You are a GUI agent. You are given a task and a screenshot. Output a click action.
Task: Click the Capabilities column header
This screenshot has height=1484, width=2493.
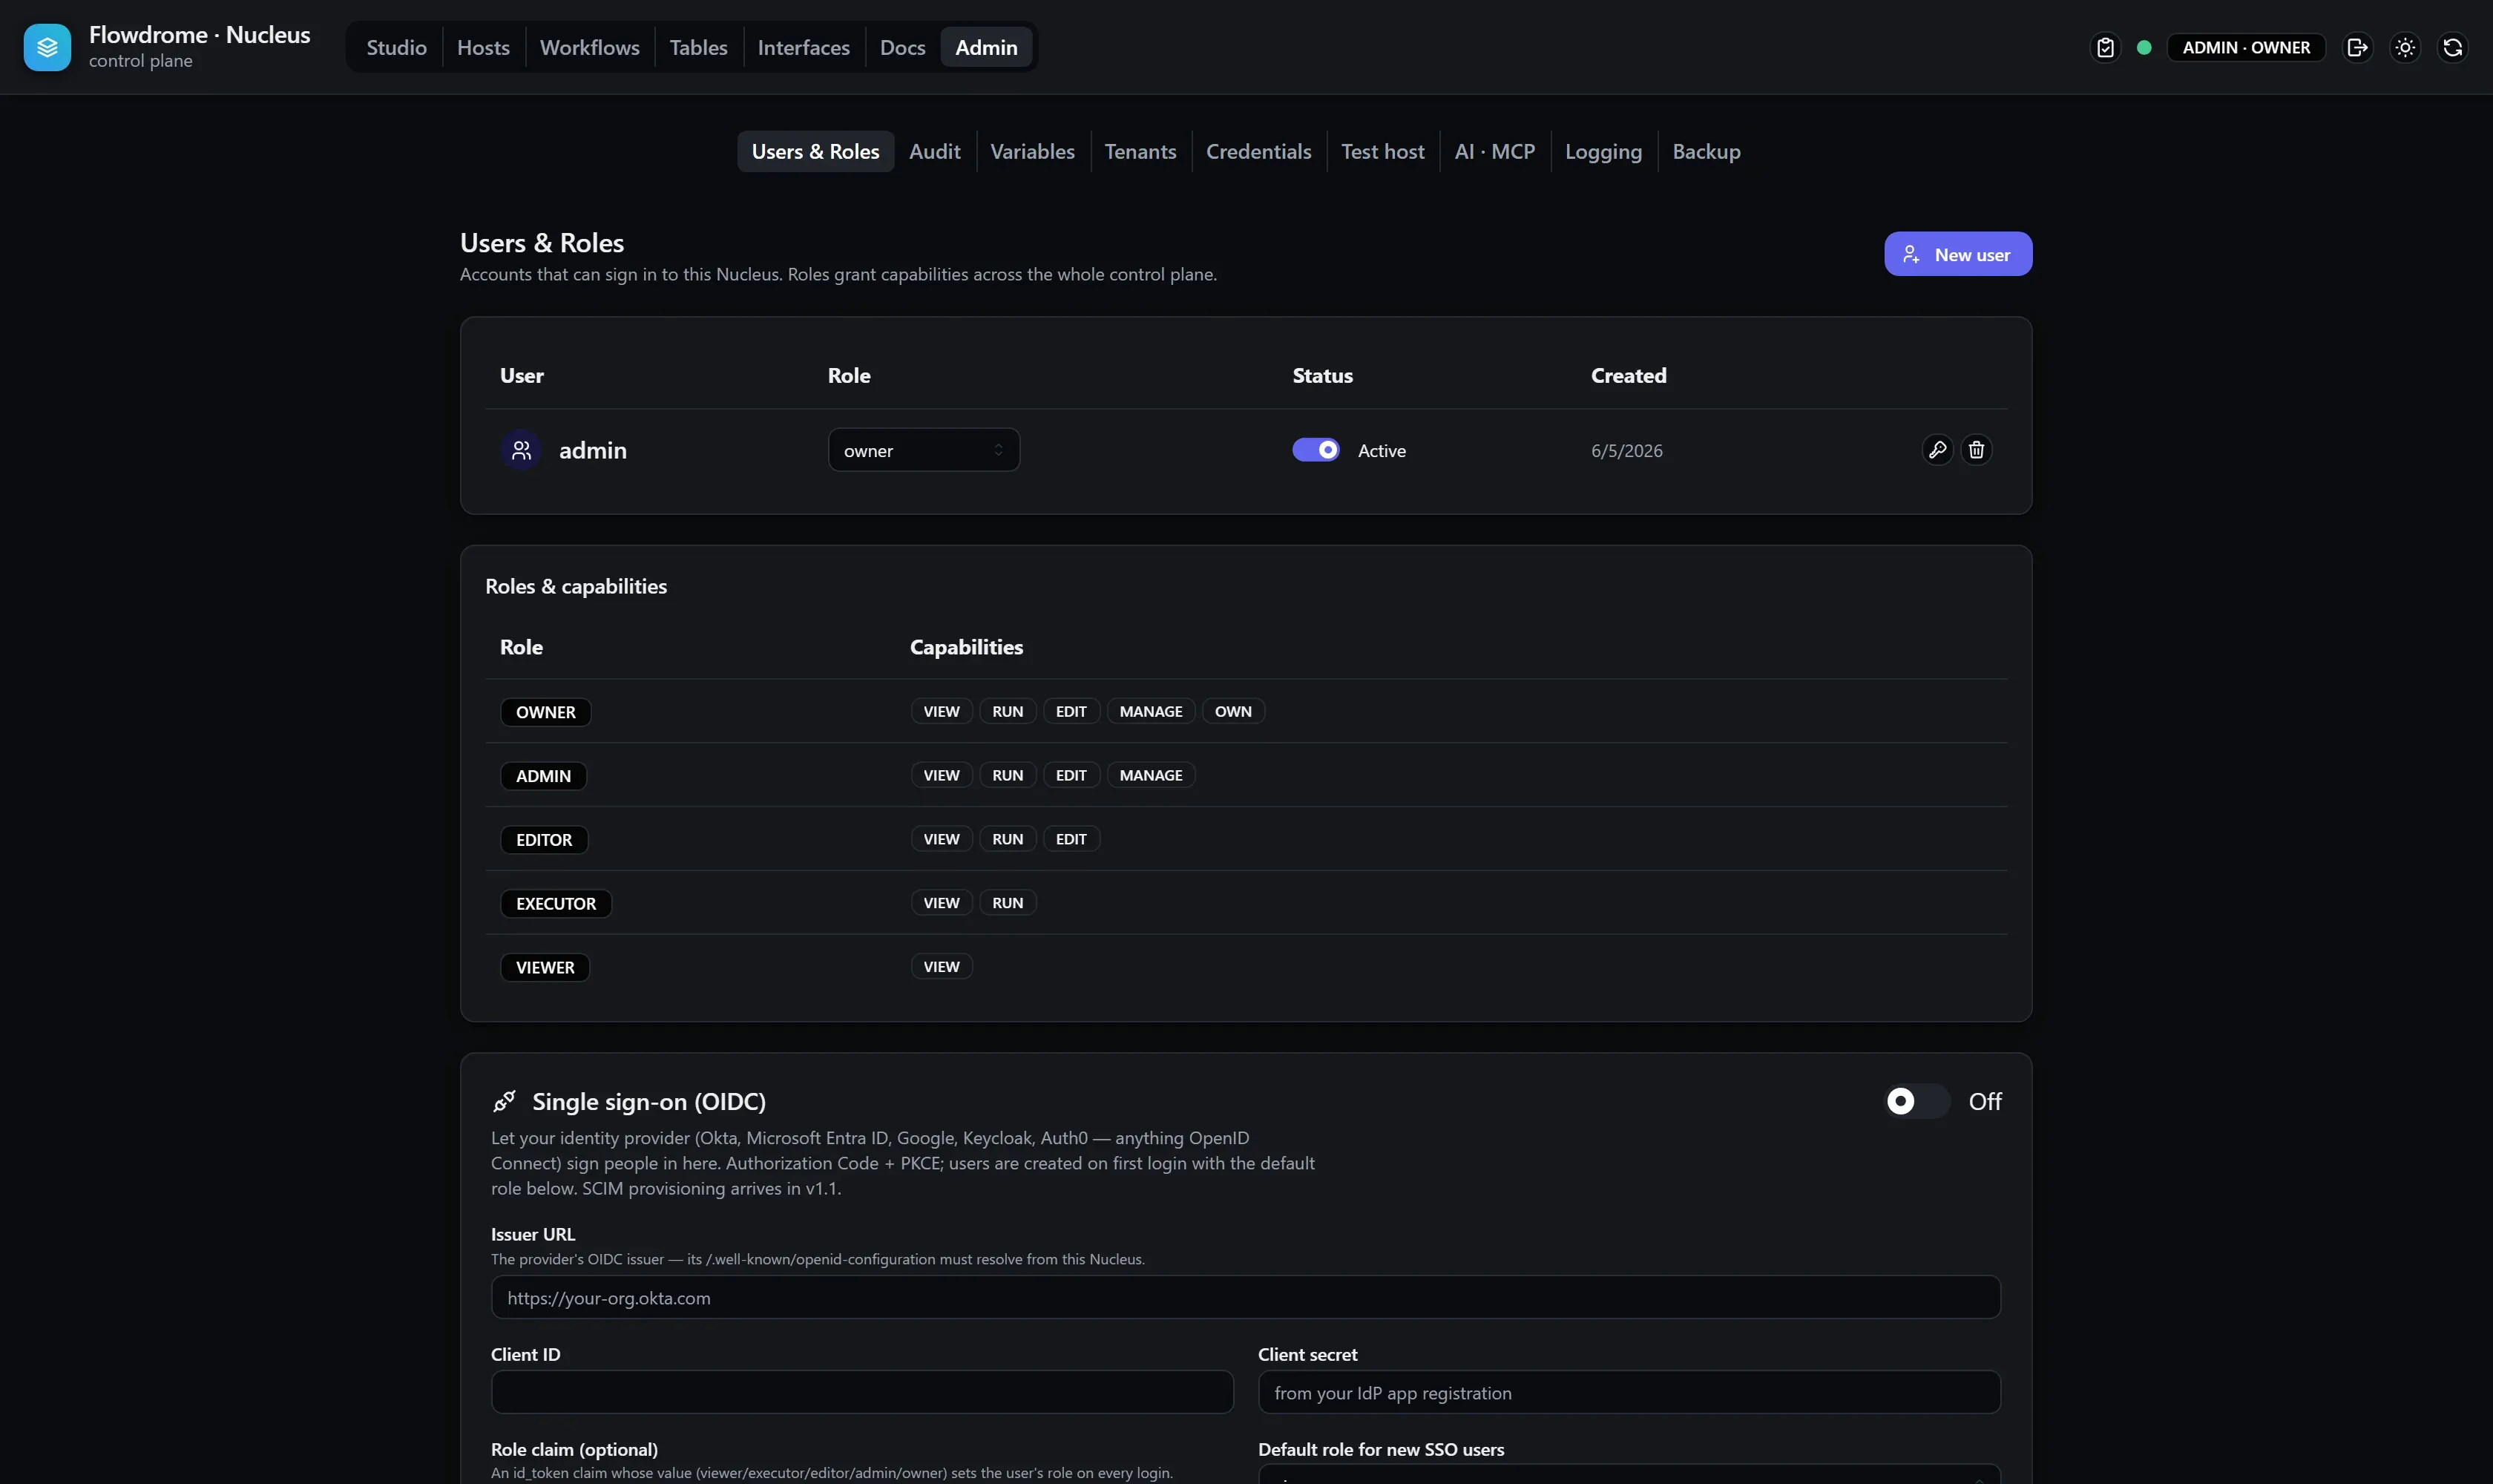[x=966, y=647]
